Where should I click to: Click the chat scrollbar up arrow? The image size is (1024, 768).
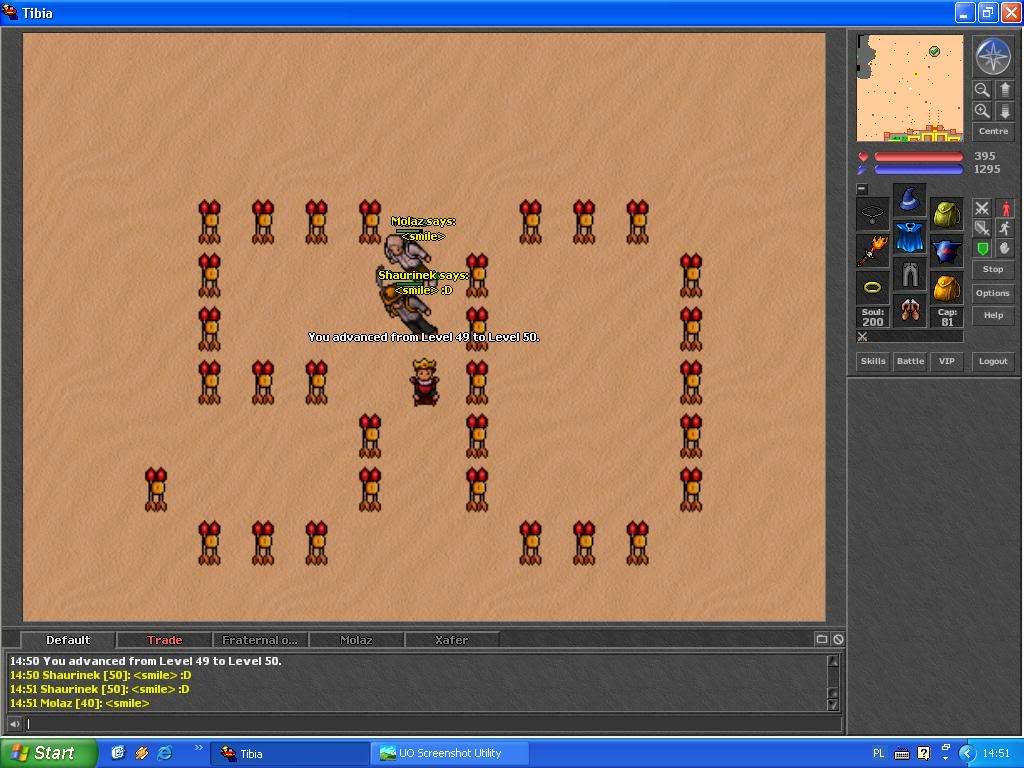(833, 660)
